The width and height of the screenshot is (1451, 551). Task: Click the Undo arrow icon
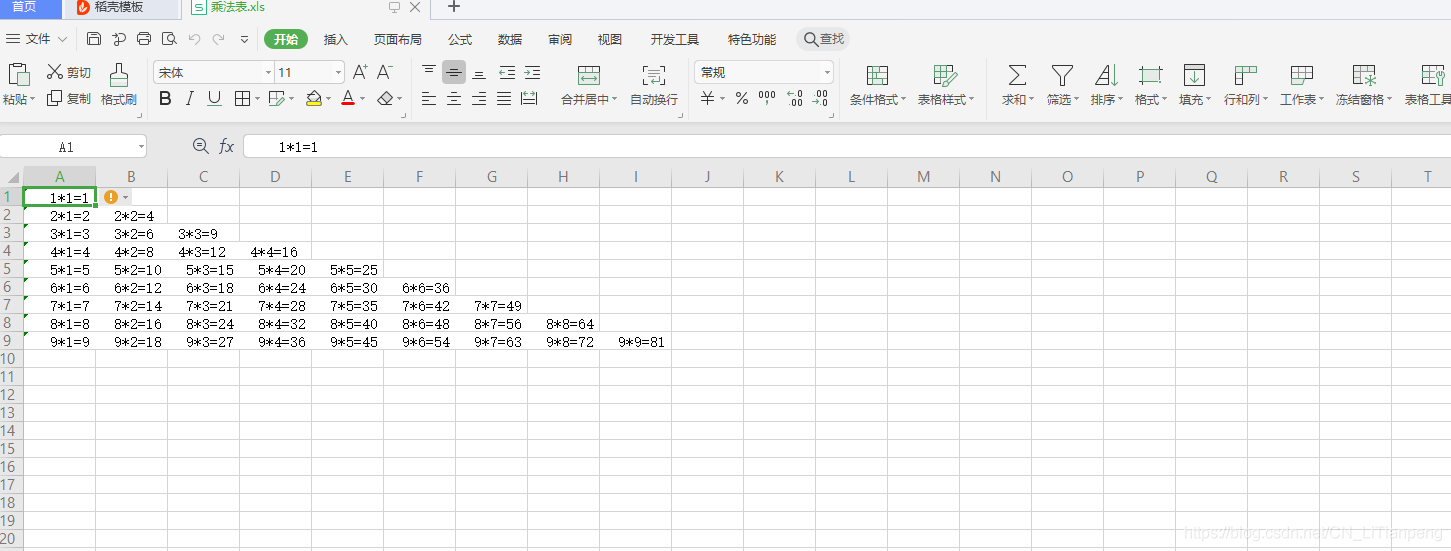click(x=194, y=39)
